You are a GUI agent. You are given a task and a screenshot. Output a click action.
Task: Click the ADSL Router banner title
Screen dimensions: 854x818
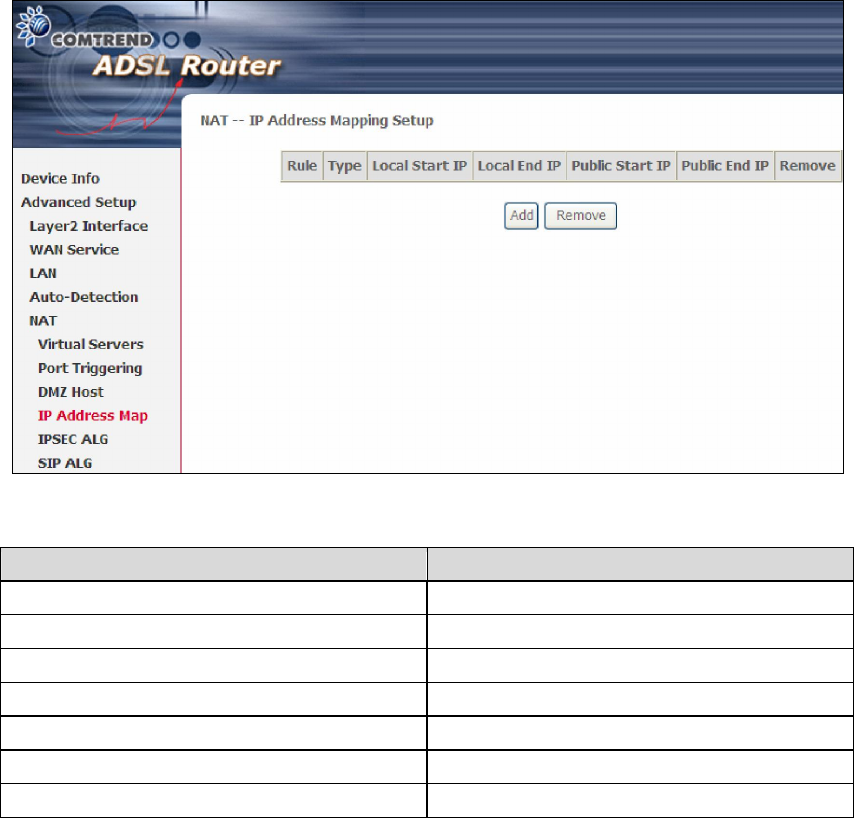(x=187, y=66)
